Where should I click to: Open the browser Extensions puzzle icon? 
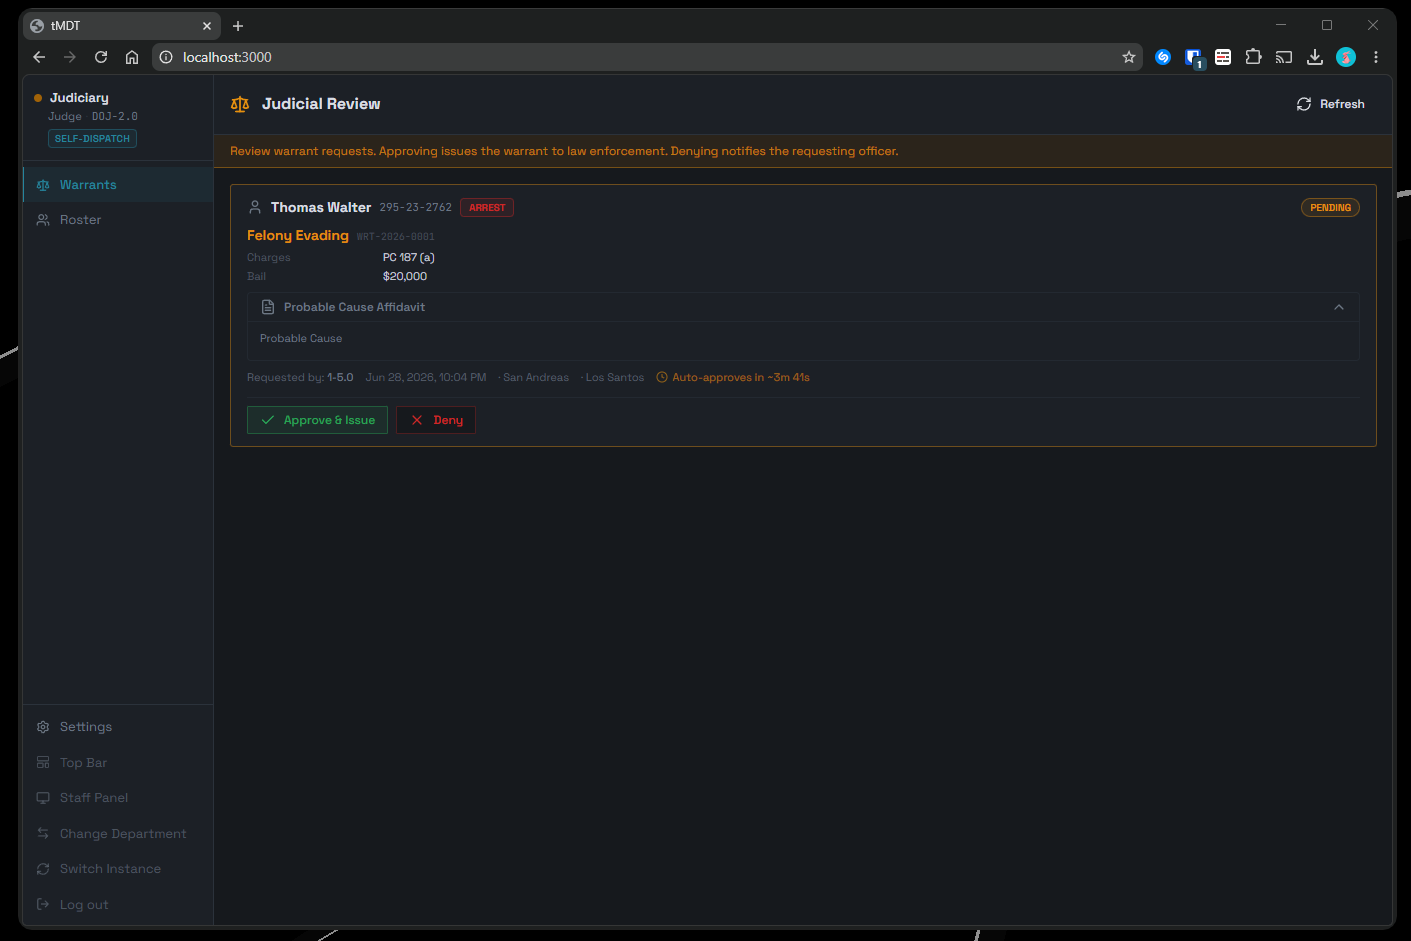click(x=1253, y=57)
